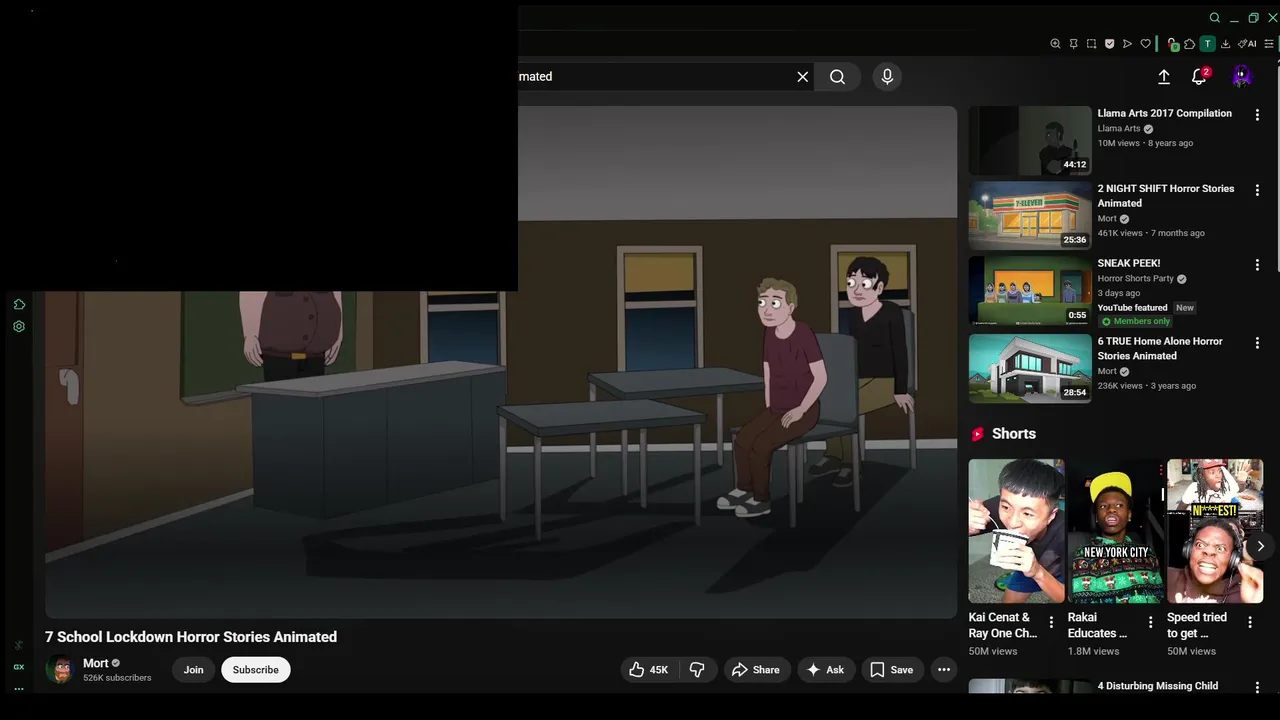The width and height of the screenshot is (1280, 720).
Task: Open 2 NIGHT SHIFT Horror Stories thumbnail
Action: 1030,216
